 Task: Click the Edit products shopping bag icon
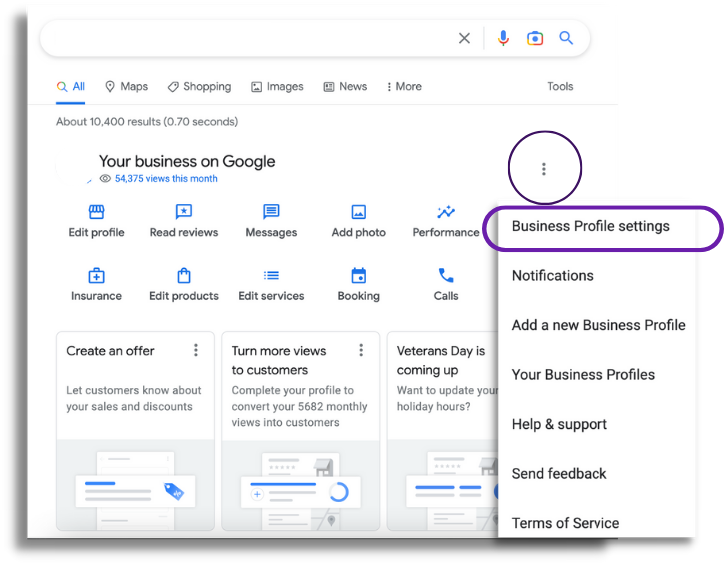(x=184, y=276)
